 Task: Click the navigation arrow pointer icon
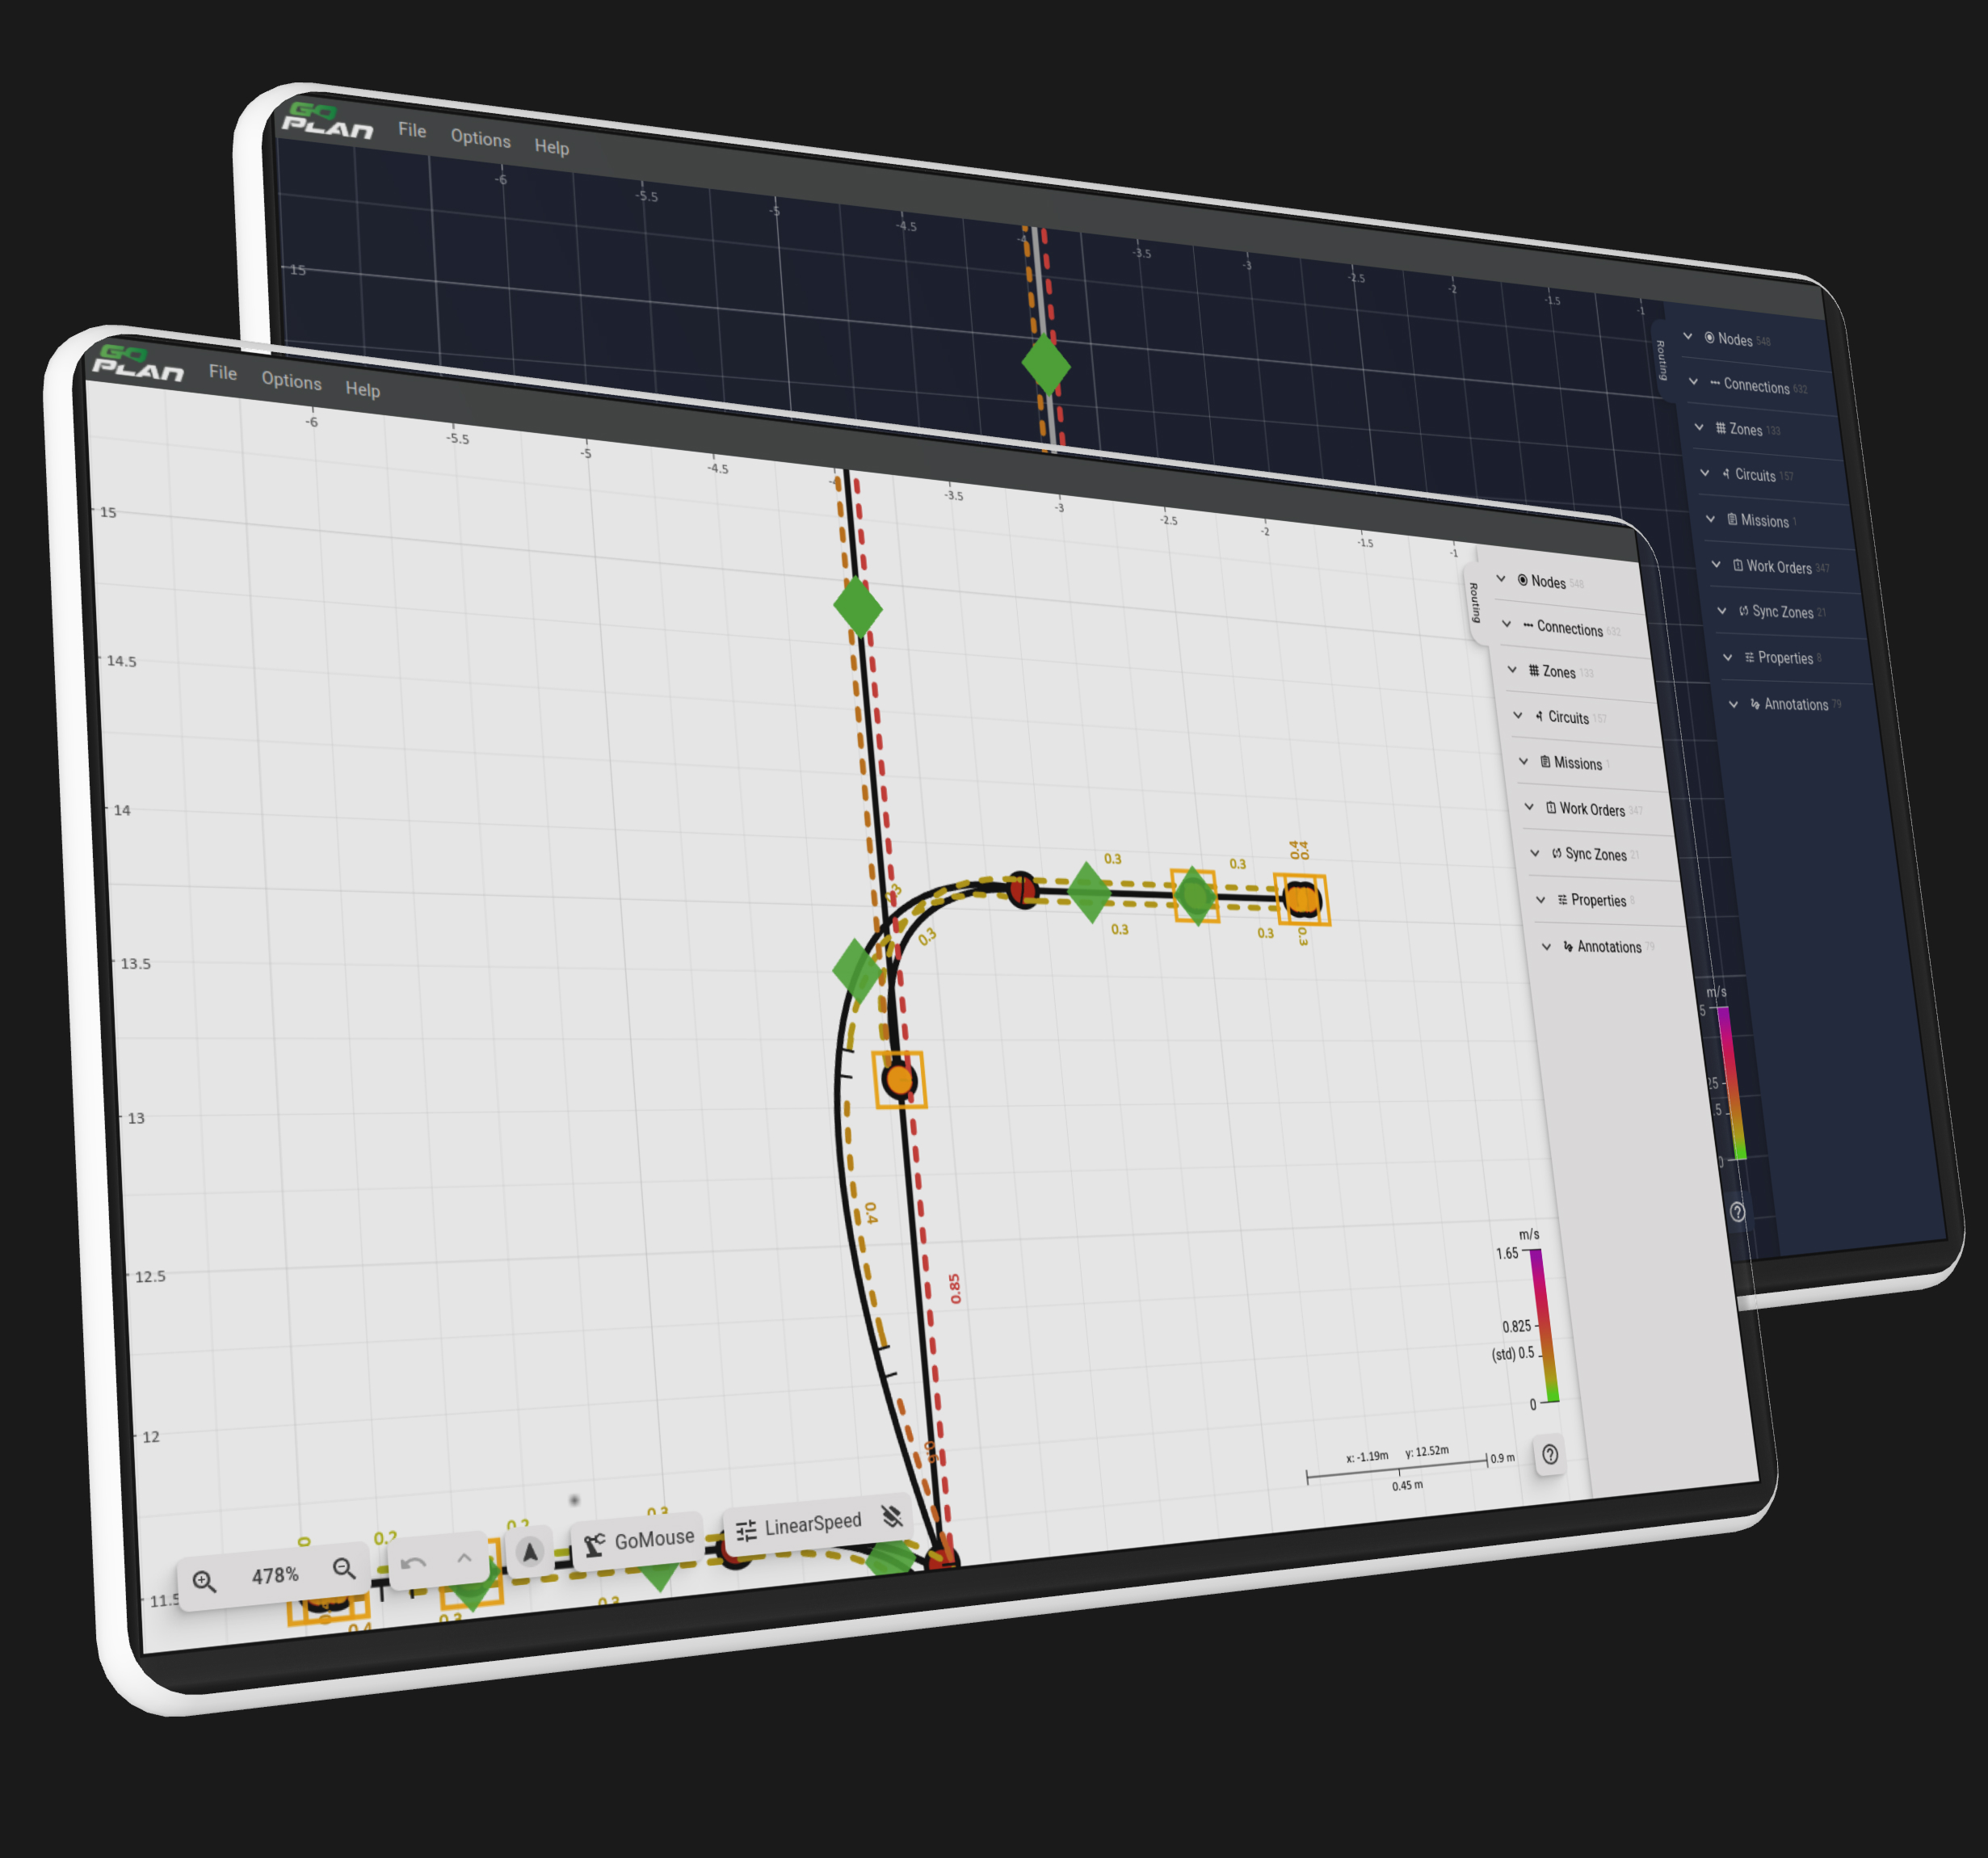click(530, 1551)
